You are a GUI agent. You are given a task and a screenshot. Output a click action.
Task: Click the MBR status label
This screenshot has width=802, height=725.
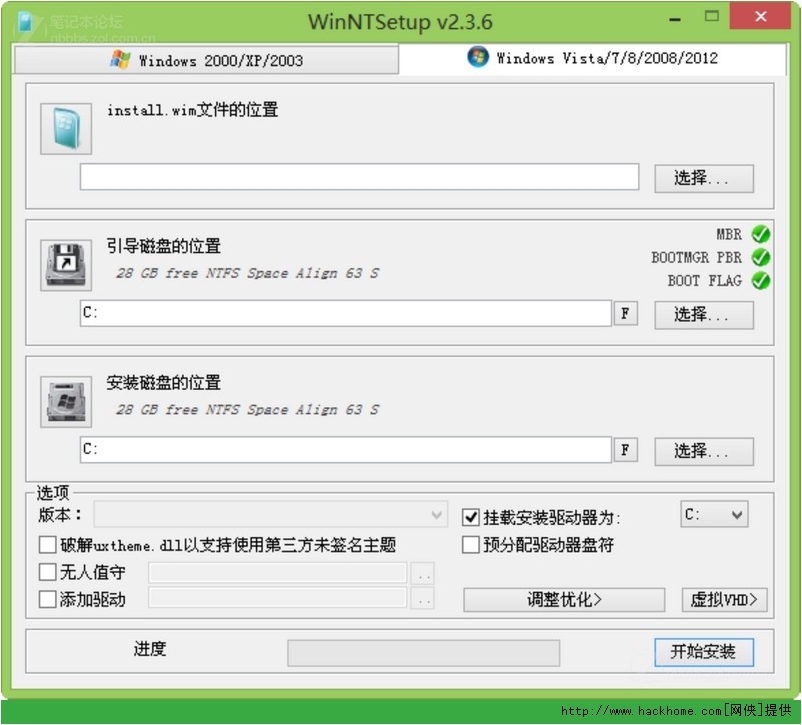(729, 234)
